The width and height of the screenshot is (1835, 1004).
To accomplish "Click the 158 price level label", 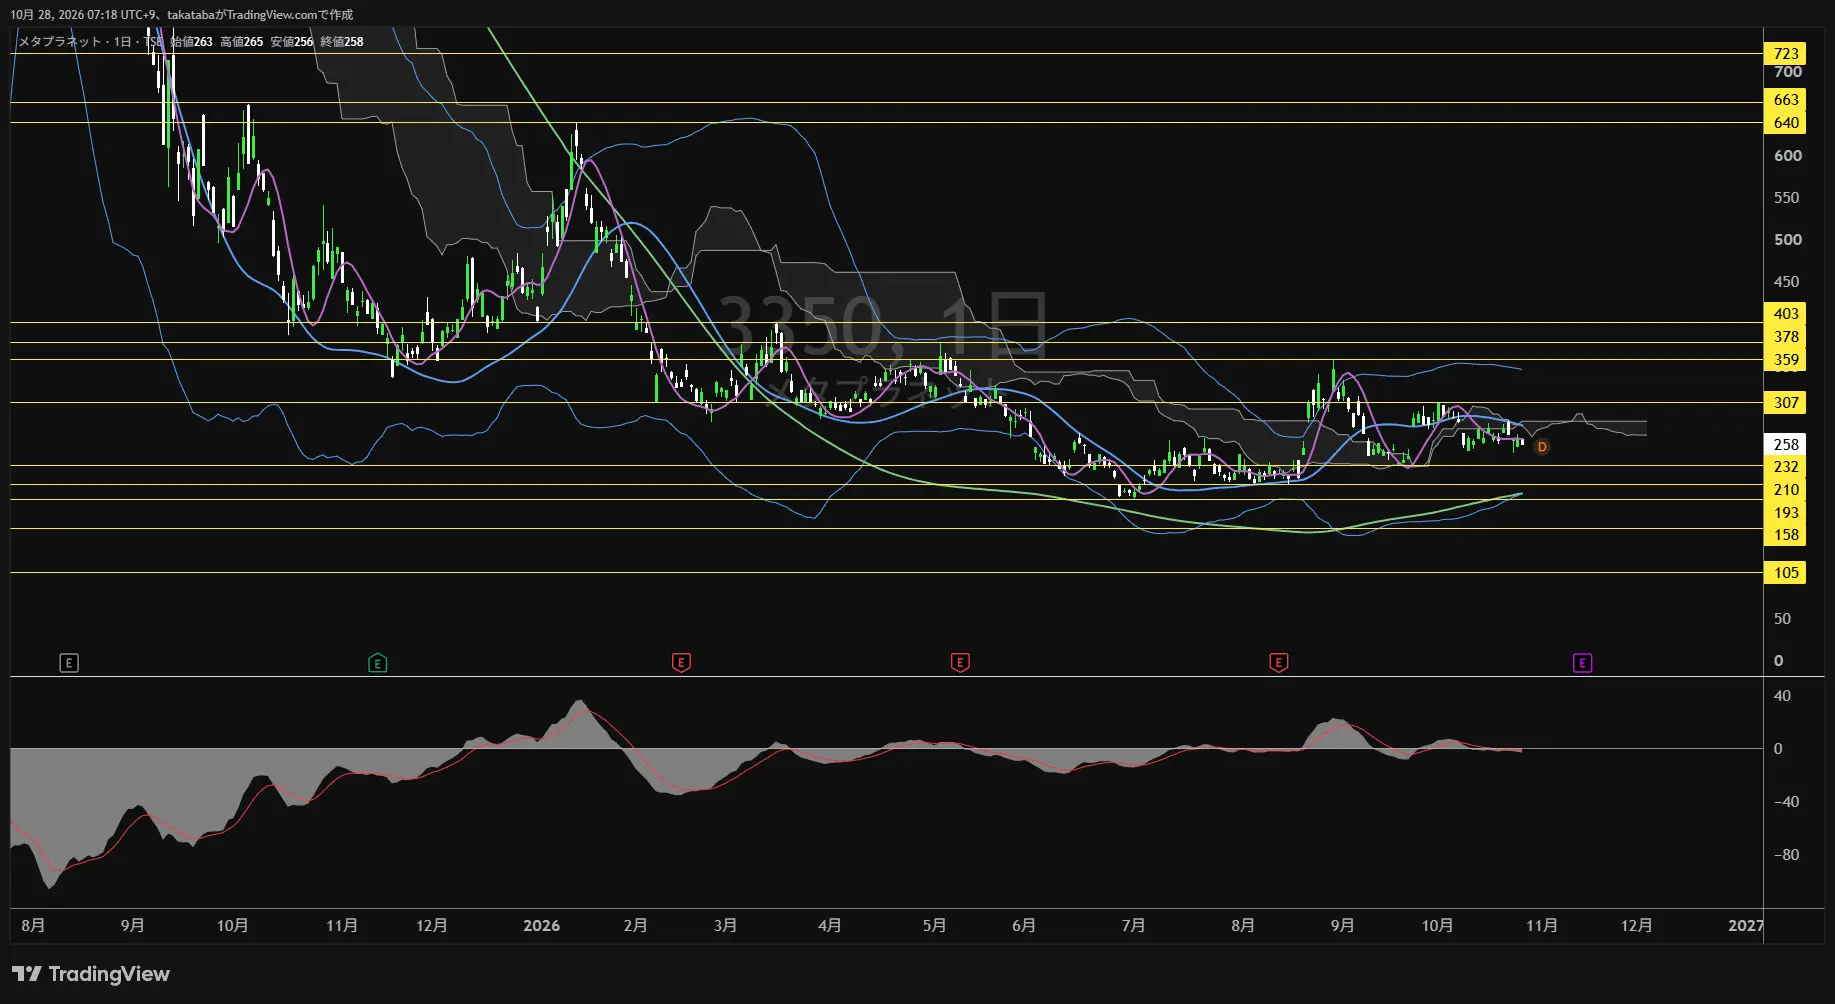I will pyautogui.click(x=1785, y=535).
